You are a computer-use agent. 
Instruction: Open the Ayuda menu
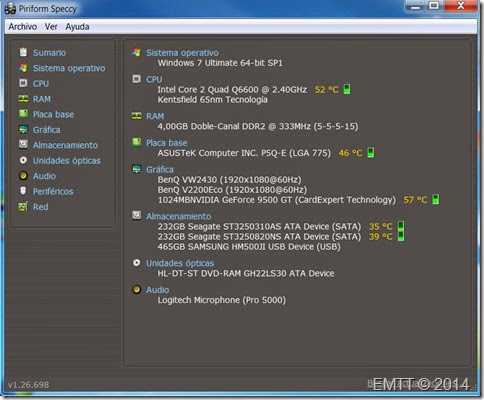(x=77, y=27)
